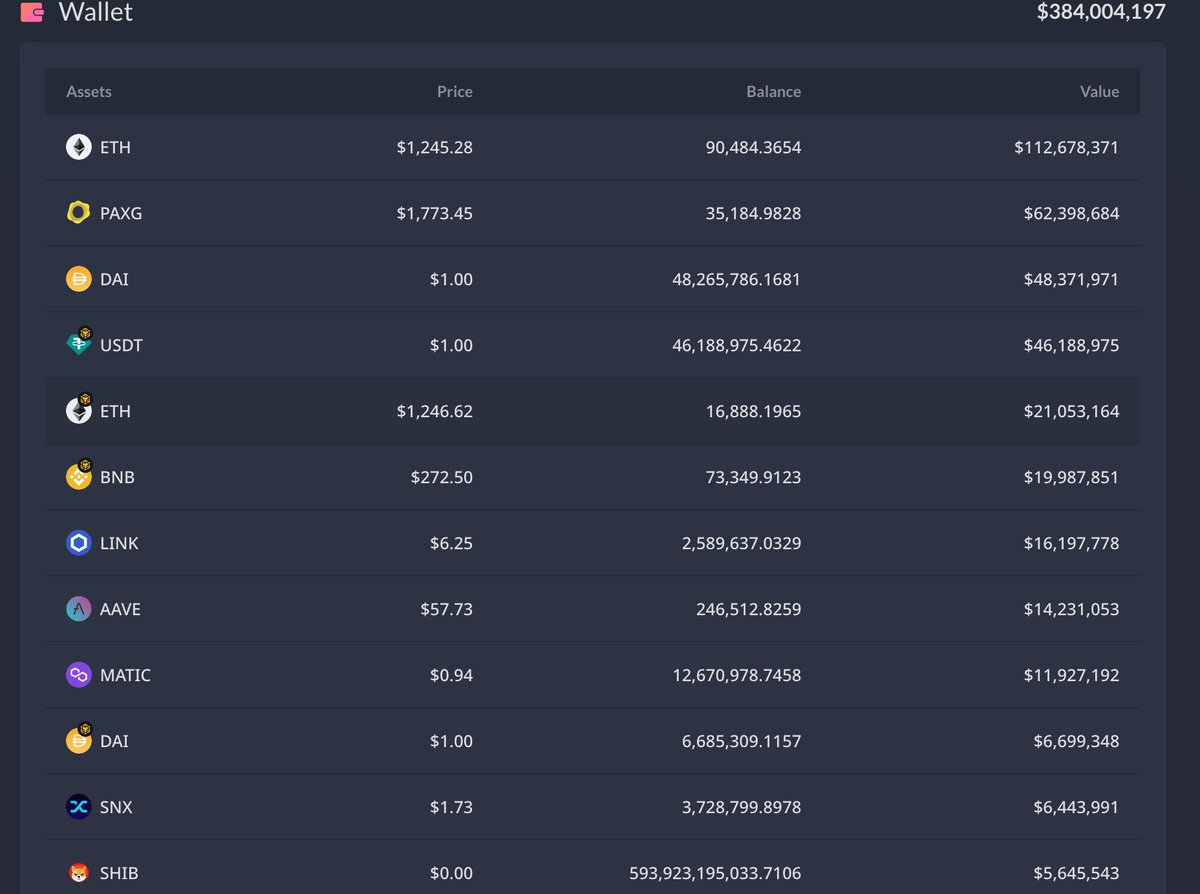The width and height of the screenshot is (1200, 894).
Task: Click the AAVE token icon
Action: [x=78, y=609]
